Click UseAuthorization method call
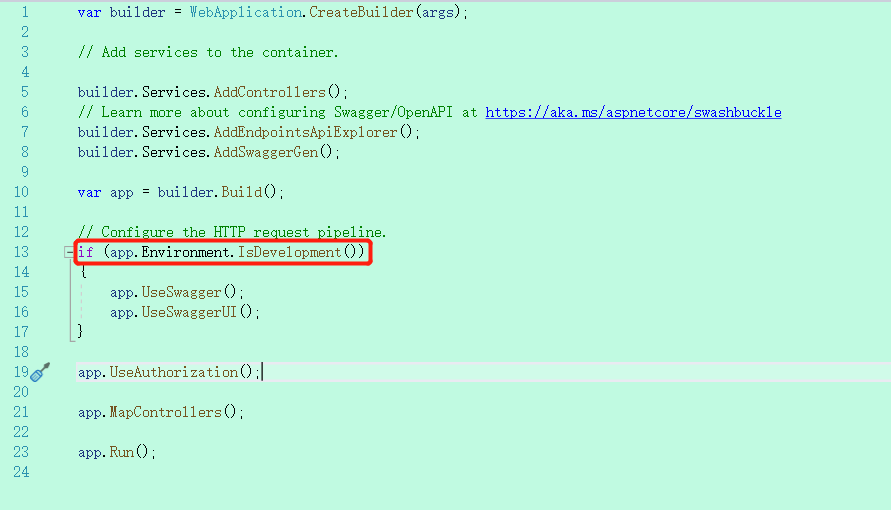891x510 pixels. click(174, 373)
